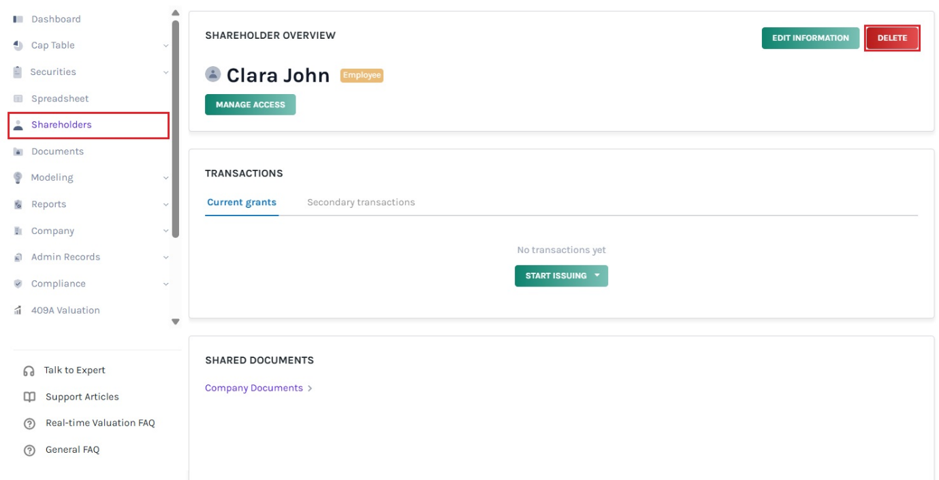Switch to Secondary transactions tab
This screenshot has width=939, height=480.
coord(361,202)
